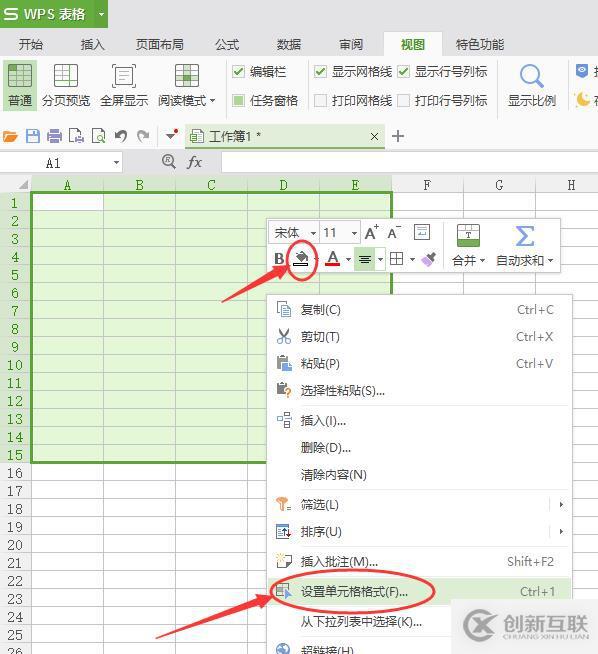Choose Copy (复制) from context menu
The image size is (598, 654).
[419, 309]
